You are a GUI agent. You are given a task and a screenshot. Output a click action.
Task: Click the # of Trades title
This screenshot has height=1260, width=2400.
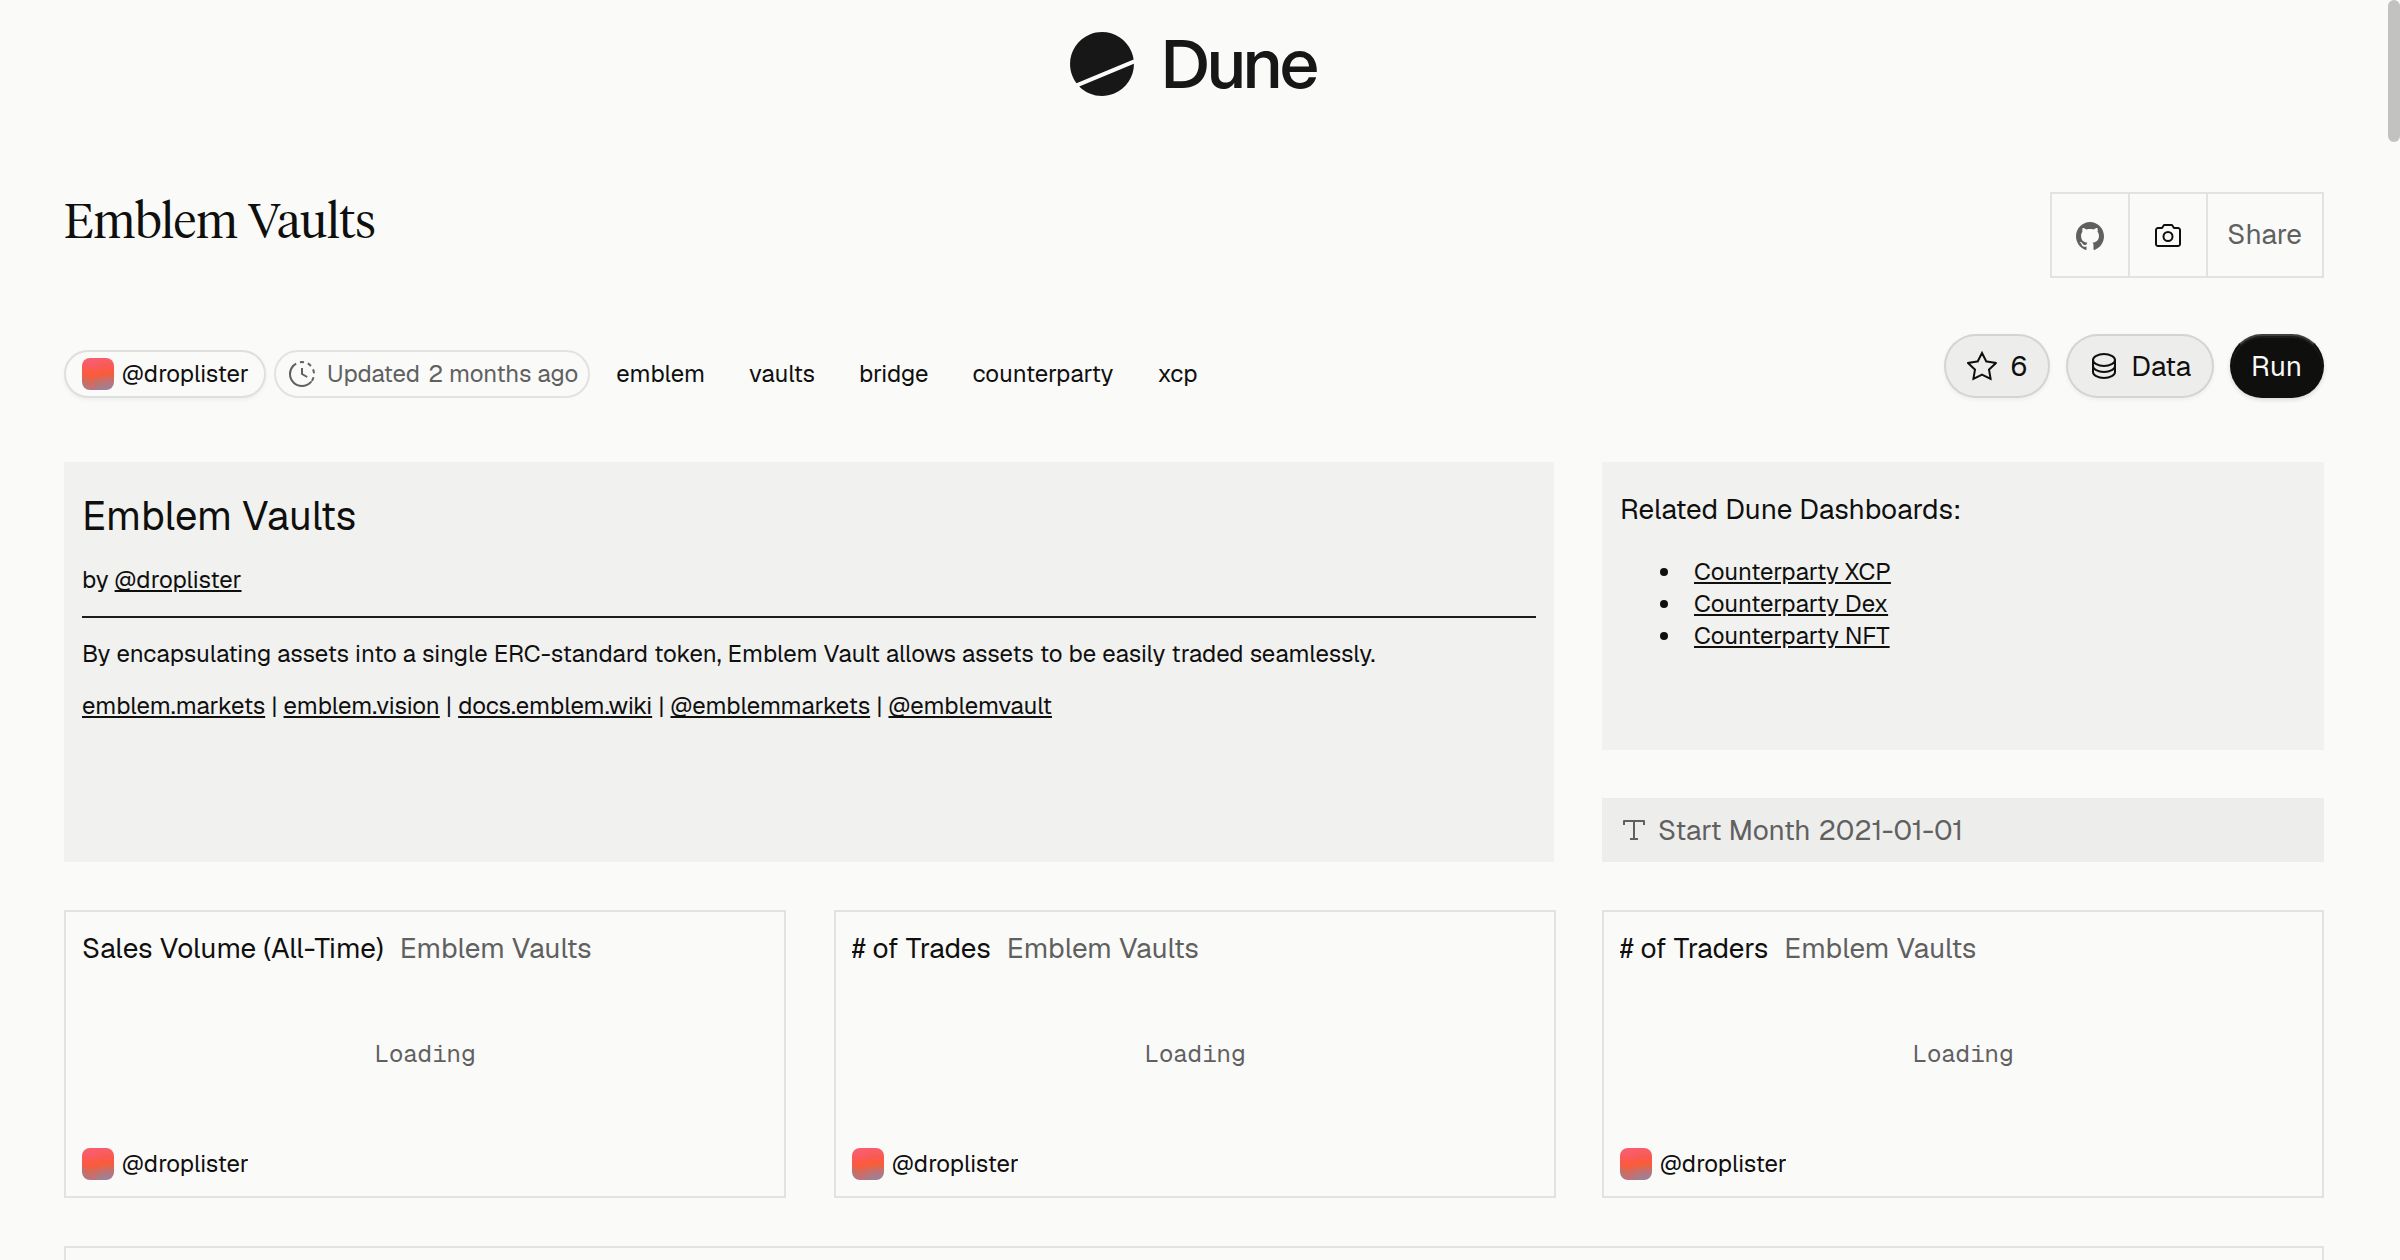click(x=921, y=949)
